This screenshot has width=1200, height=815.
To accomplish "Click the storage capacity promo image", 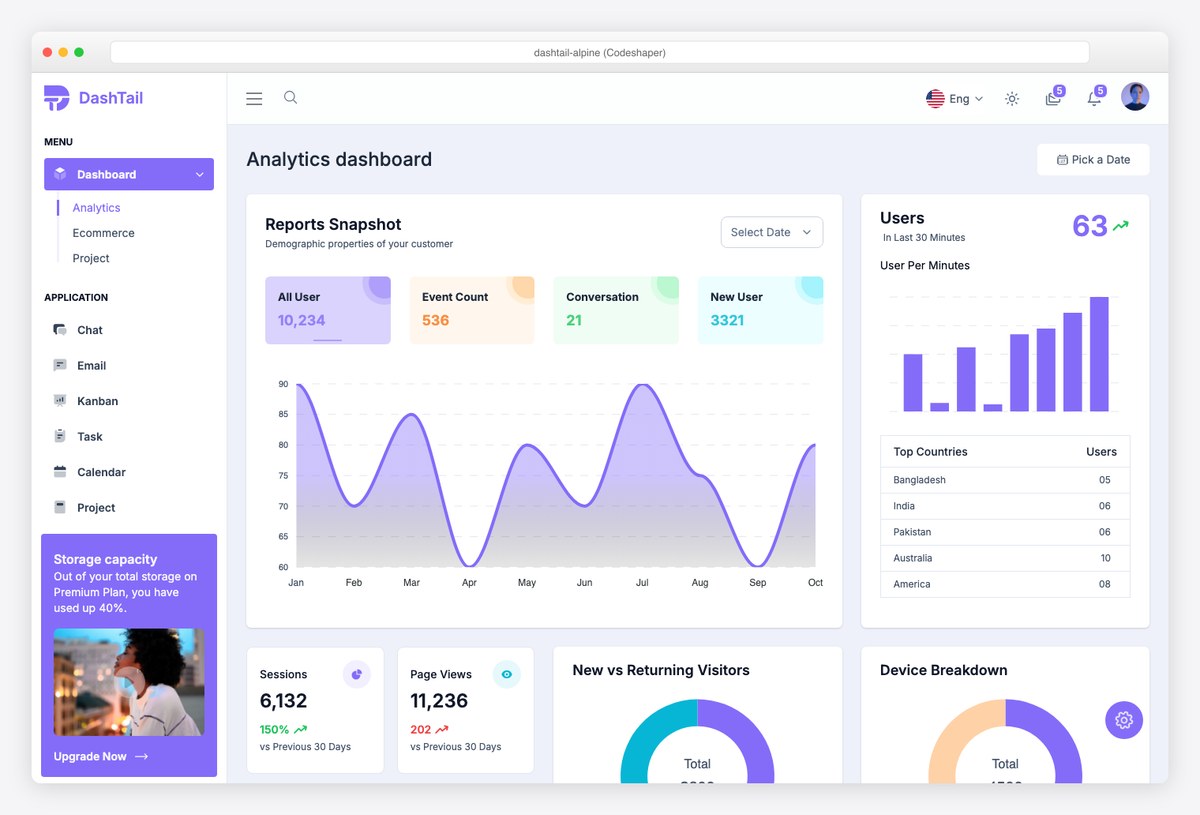I will click(129, 682).
